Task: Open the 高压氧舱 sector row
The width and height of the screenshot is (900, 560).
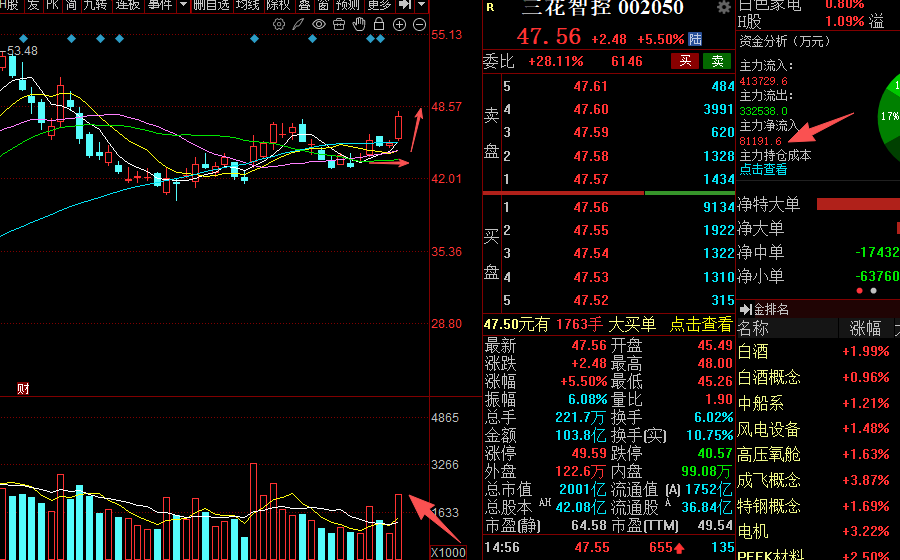Action: click(818, 454)
